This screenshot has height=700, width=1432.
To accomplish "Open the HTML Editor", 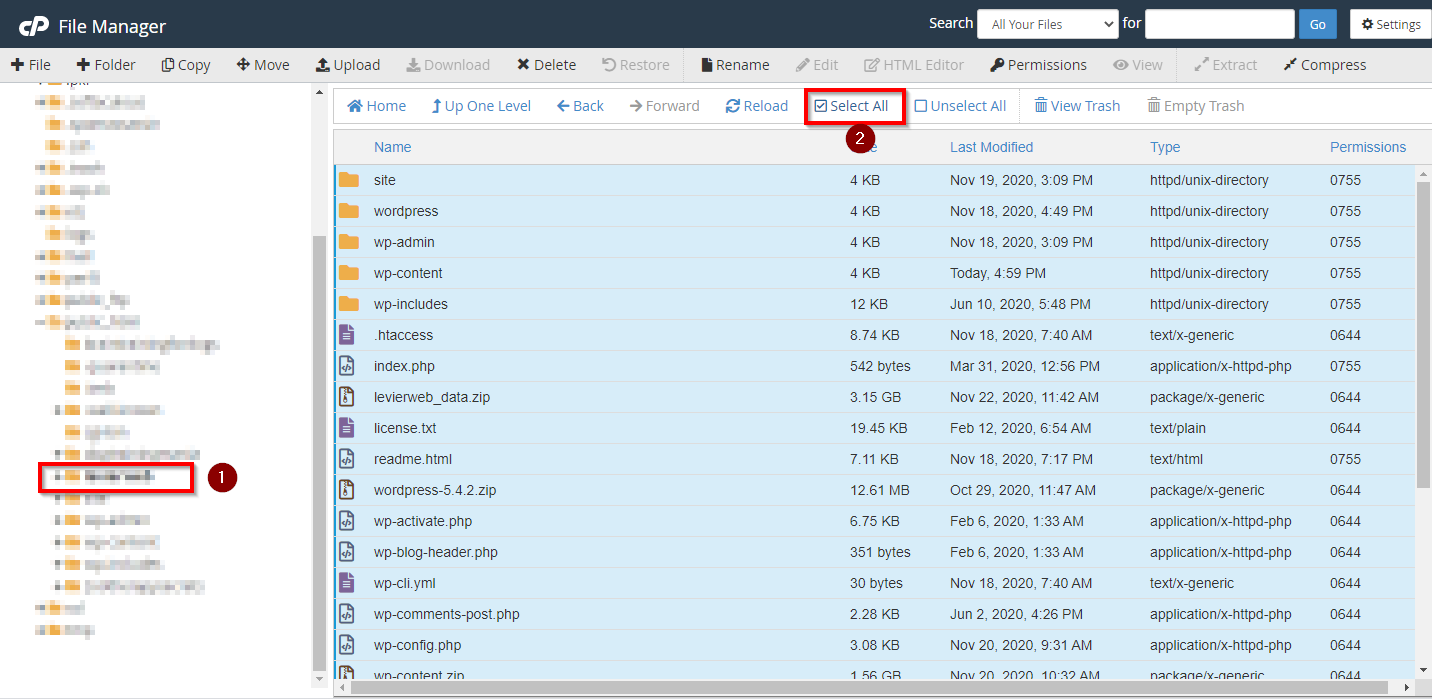I will (x=914, y=65).
